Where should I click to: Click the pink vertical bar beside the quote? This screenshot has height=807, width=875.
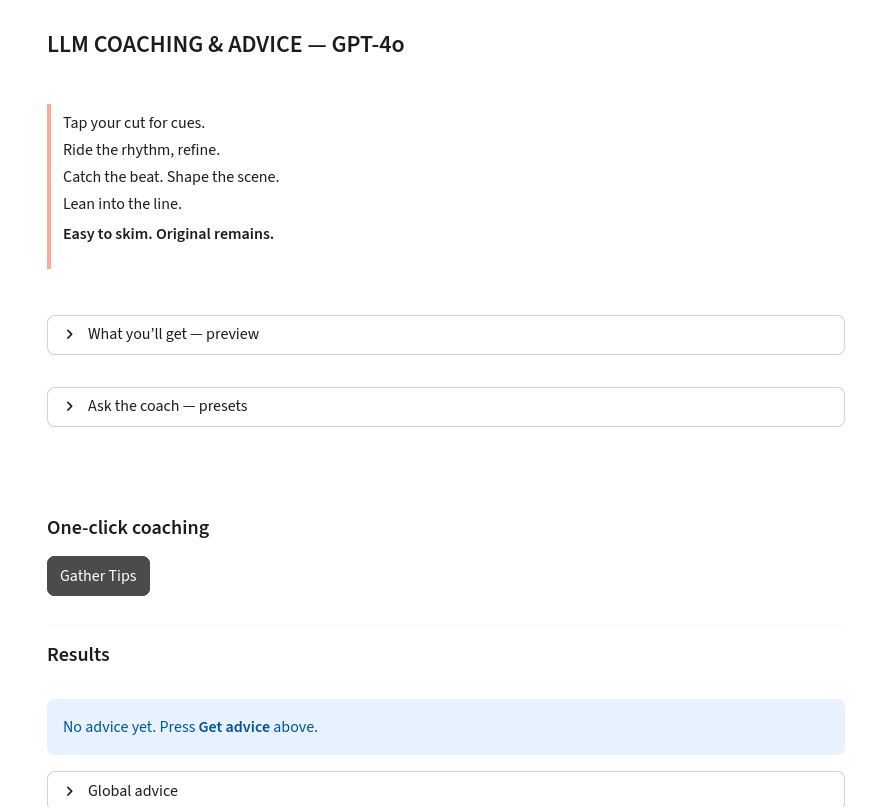[x=49, y=186]
